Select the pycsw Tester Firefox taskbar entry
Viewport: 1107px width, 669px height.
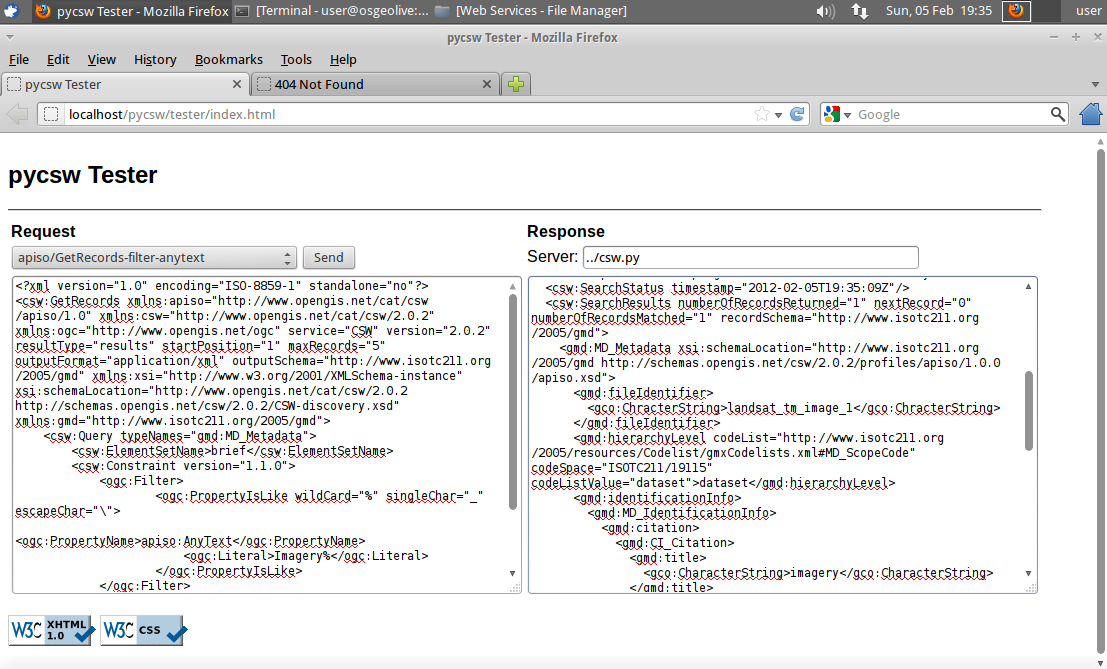pos(132,11)
